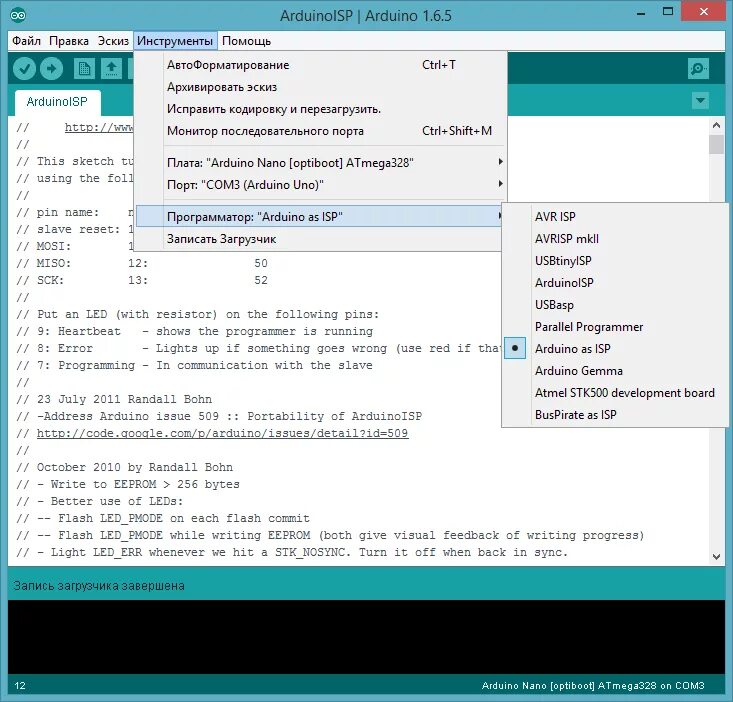Open Монитор последовательного порта
The height and width of the screenshot is (702, 733).
(x=321, y=131)
